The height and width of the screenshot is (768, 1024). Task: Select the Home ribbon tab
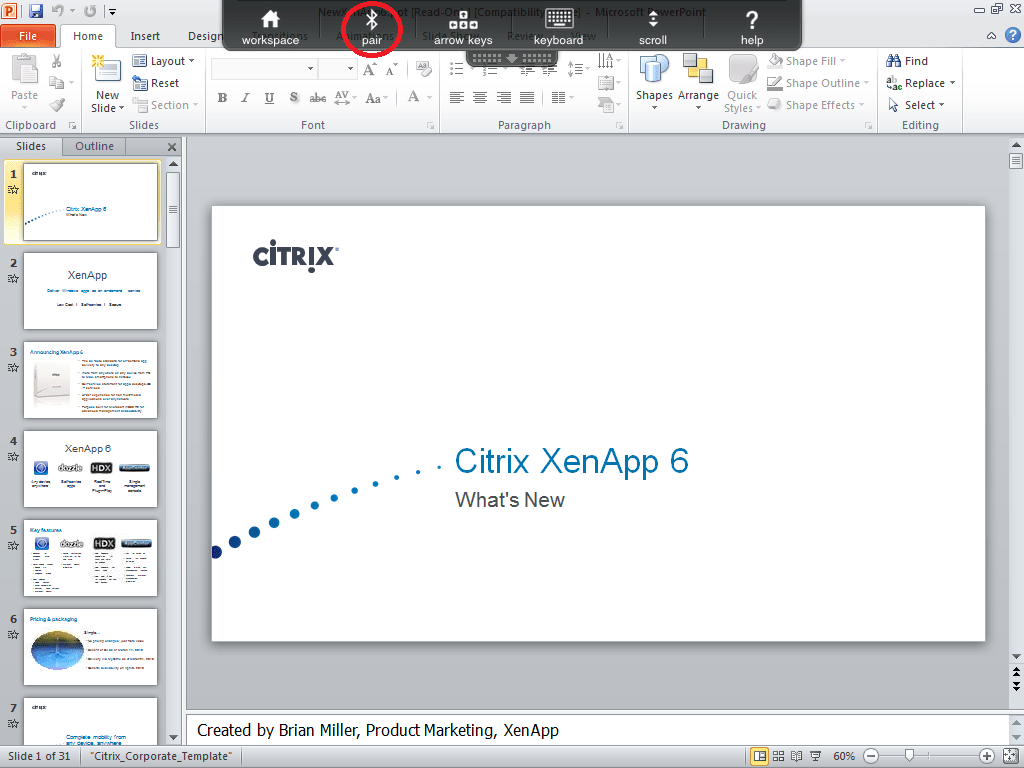click(88, 36)
